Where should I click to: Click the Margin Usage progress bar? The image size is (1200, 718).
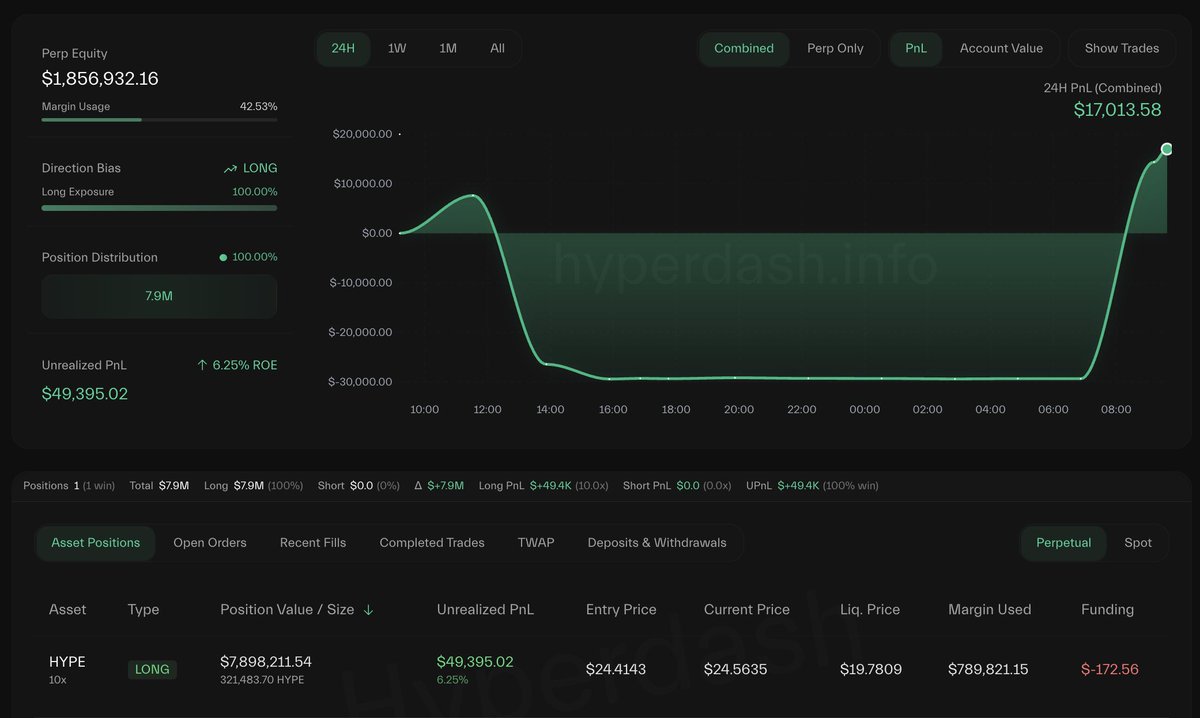pos(159,120)
